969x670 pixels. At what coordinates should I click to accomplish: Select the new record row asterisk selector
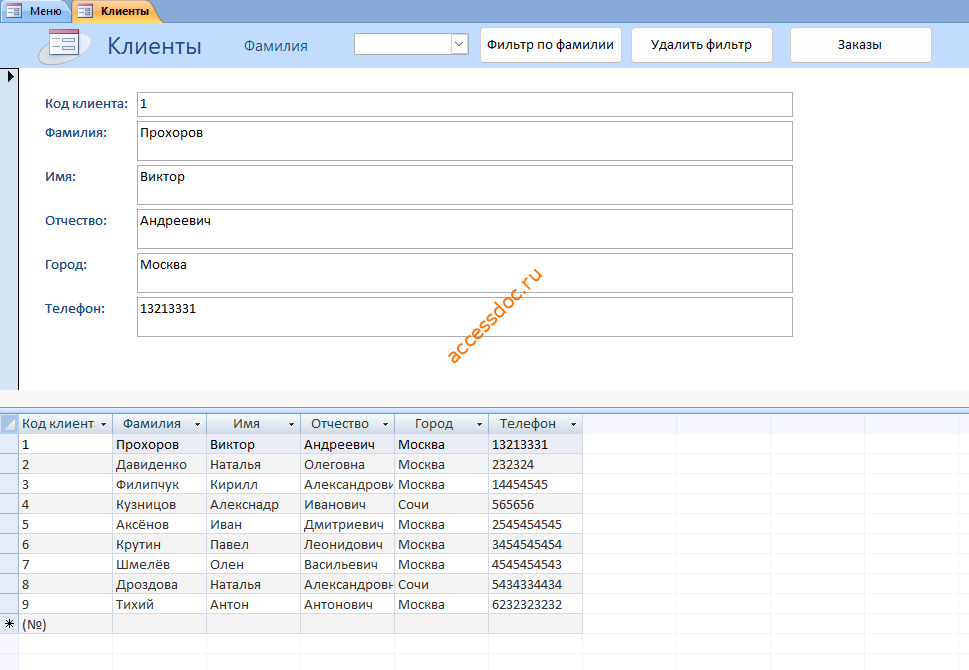click(9, 624)
